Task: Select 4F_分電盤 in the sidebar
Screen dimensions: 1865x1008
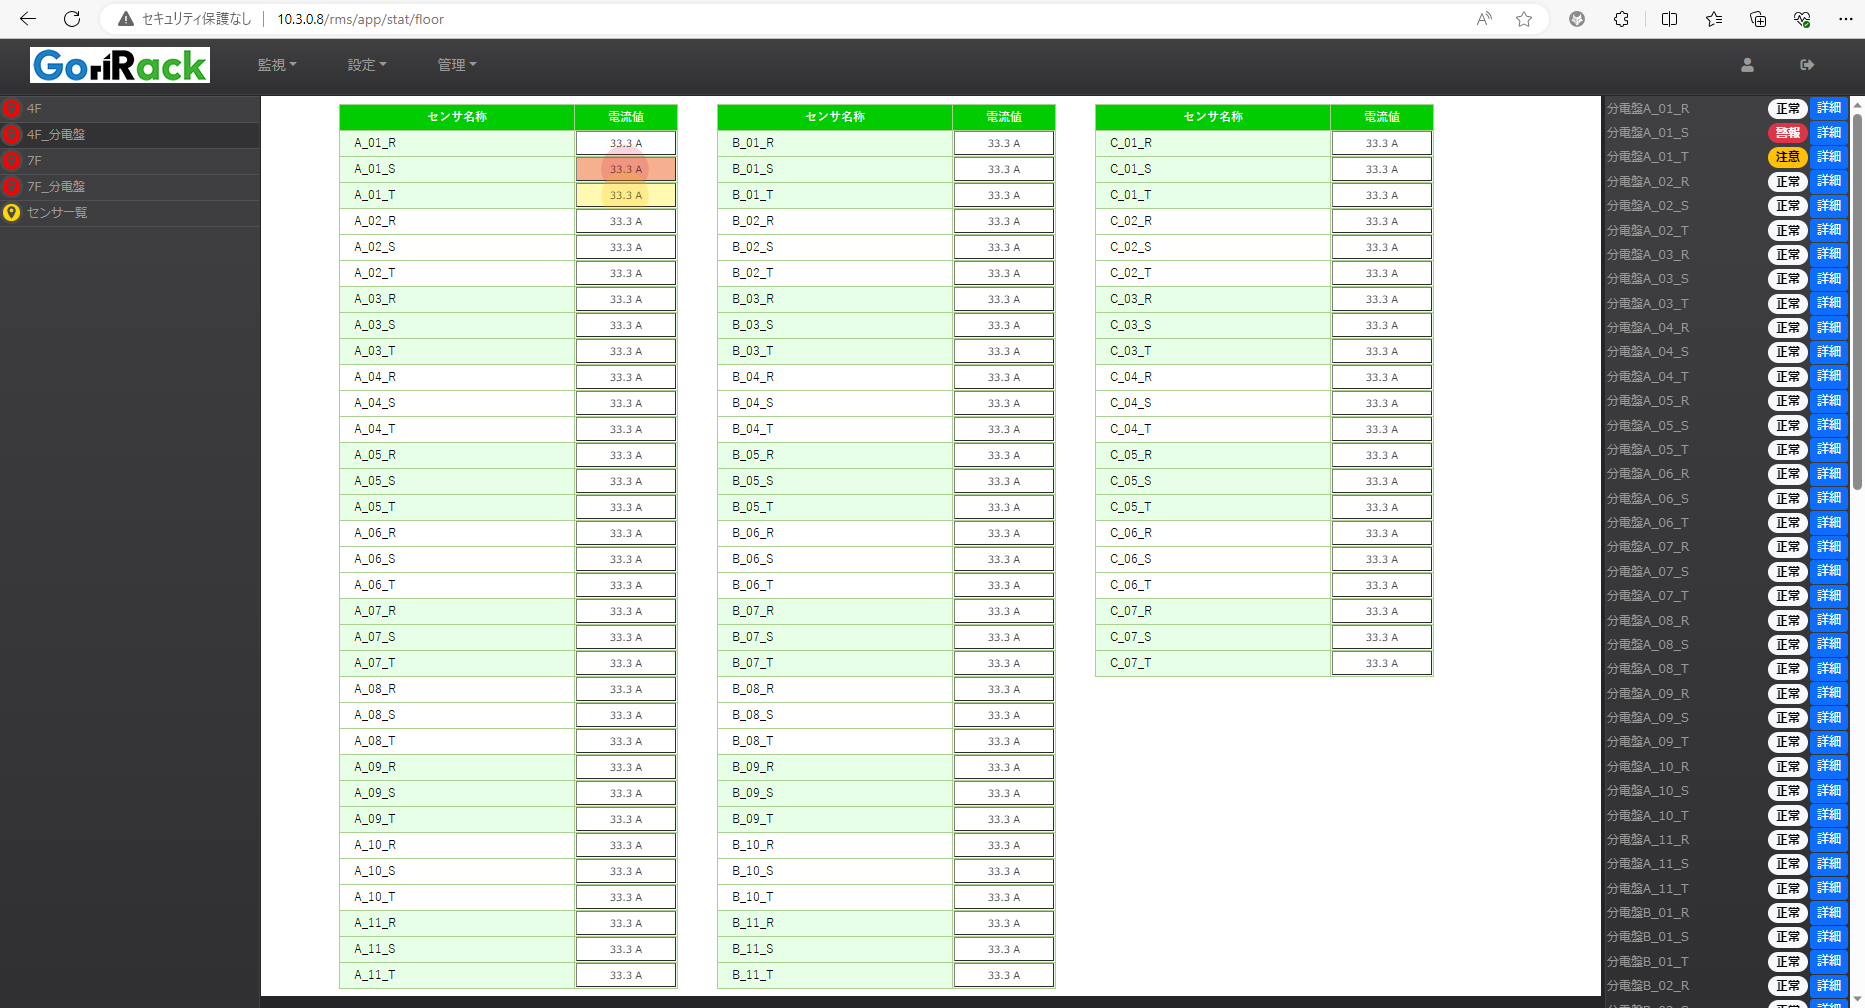Action: (x=130, y=134)
